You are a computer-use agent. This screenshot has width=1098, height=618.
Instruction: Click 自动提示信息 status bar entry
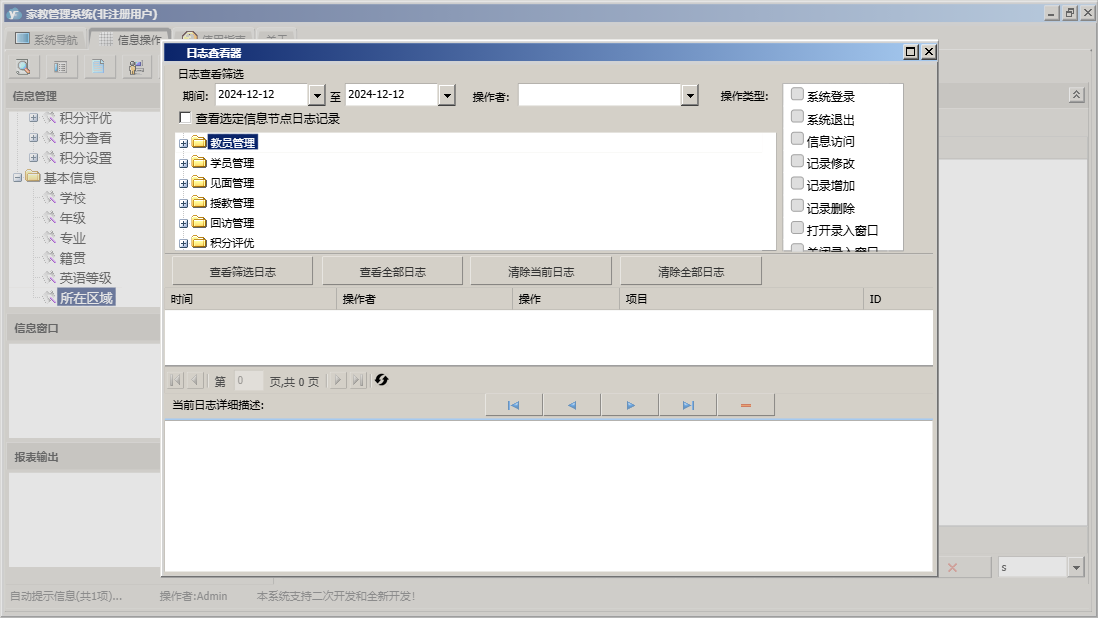(66, 596)
